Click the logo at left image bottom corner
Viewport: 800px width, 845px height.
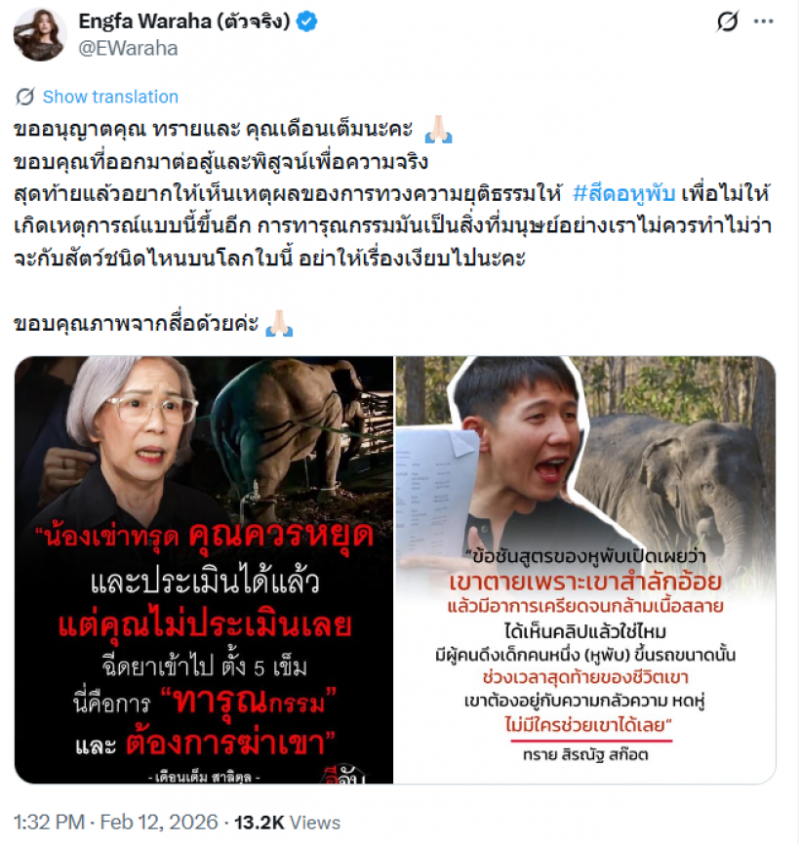coord(345,775)
